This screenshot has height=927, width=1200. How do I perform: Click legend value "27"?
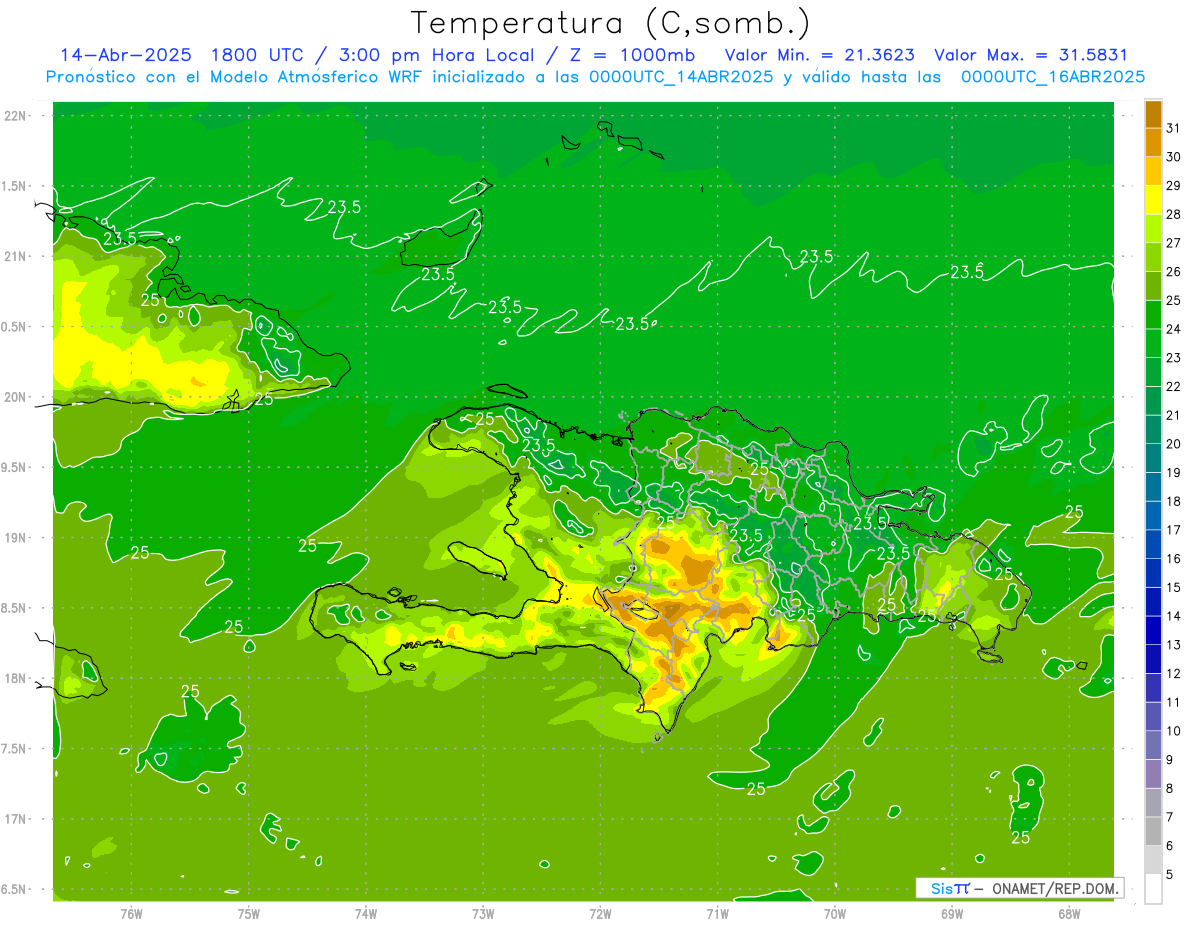coord(1173,243)
